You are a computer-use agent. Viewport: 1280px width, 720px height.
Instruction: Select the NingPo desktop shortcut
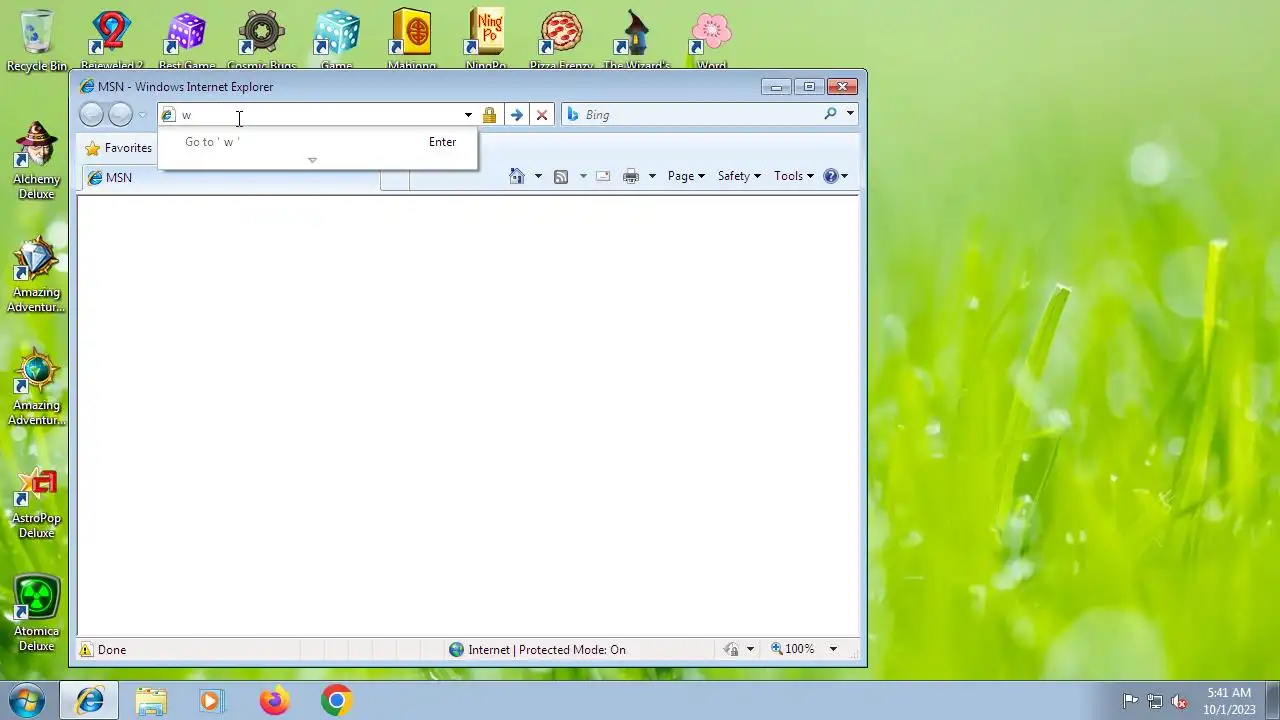point(486,42)
